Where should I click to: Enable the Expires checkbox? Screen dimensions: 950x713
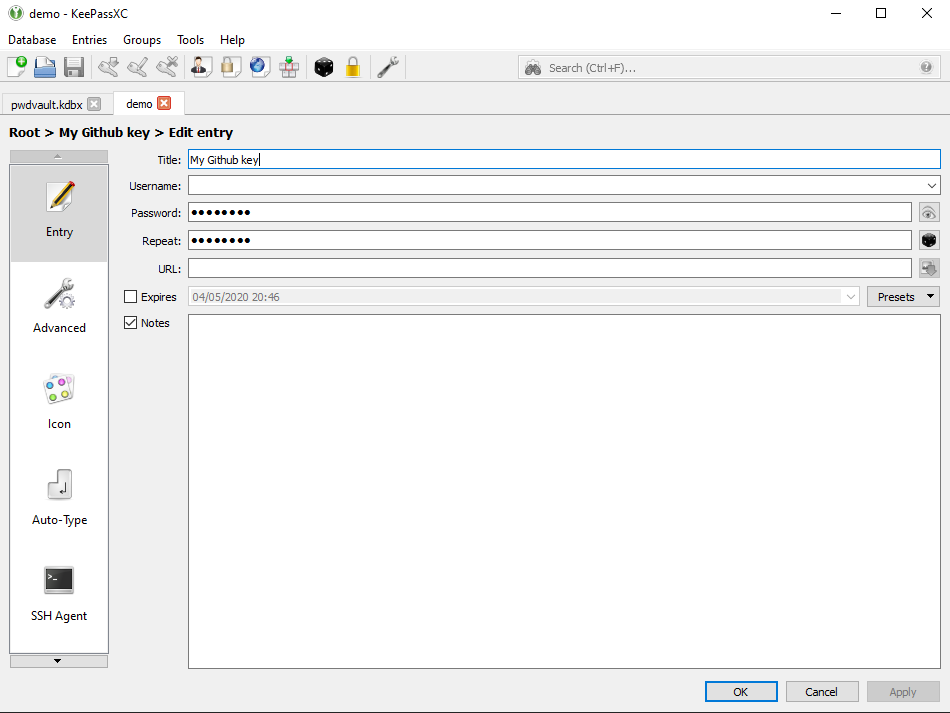130,296
